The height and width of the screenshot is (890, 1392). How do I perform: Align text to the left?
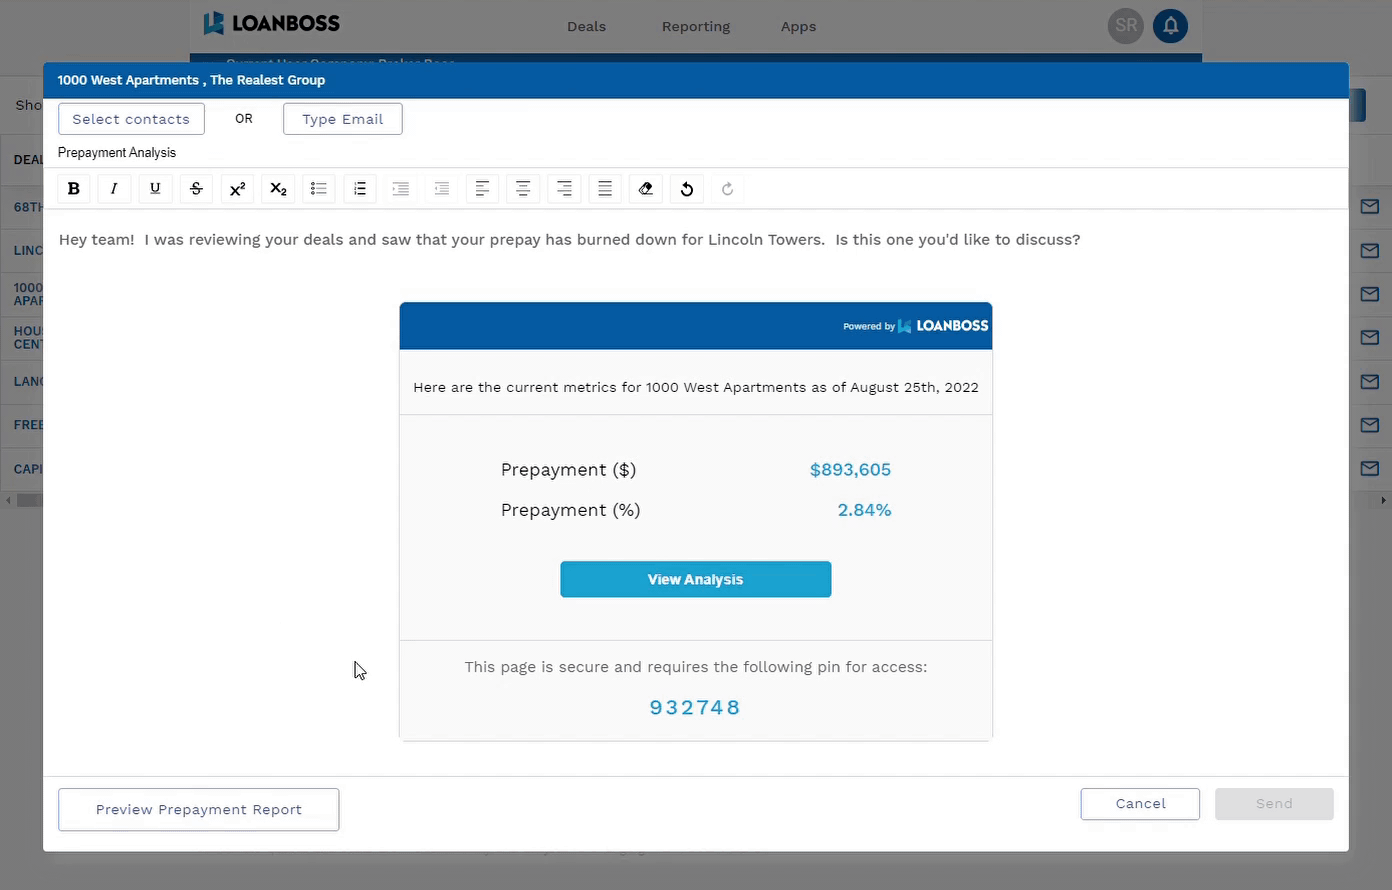click(x=482, y=189)
